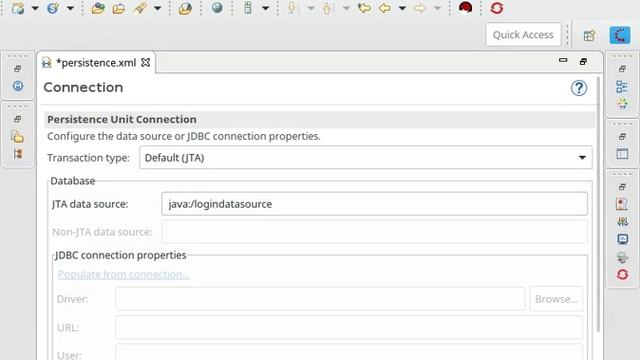Click the Open Task folder icon

[x=118, y=8]
